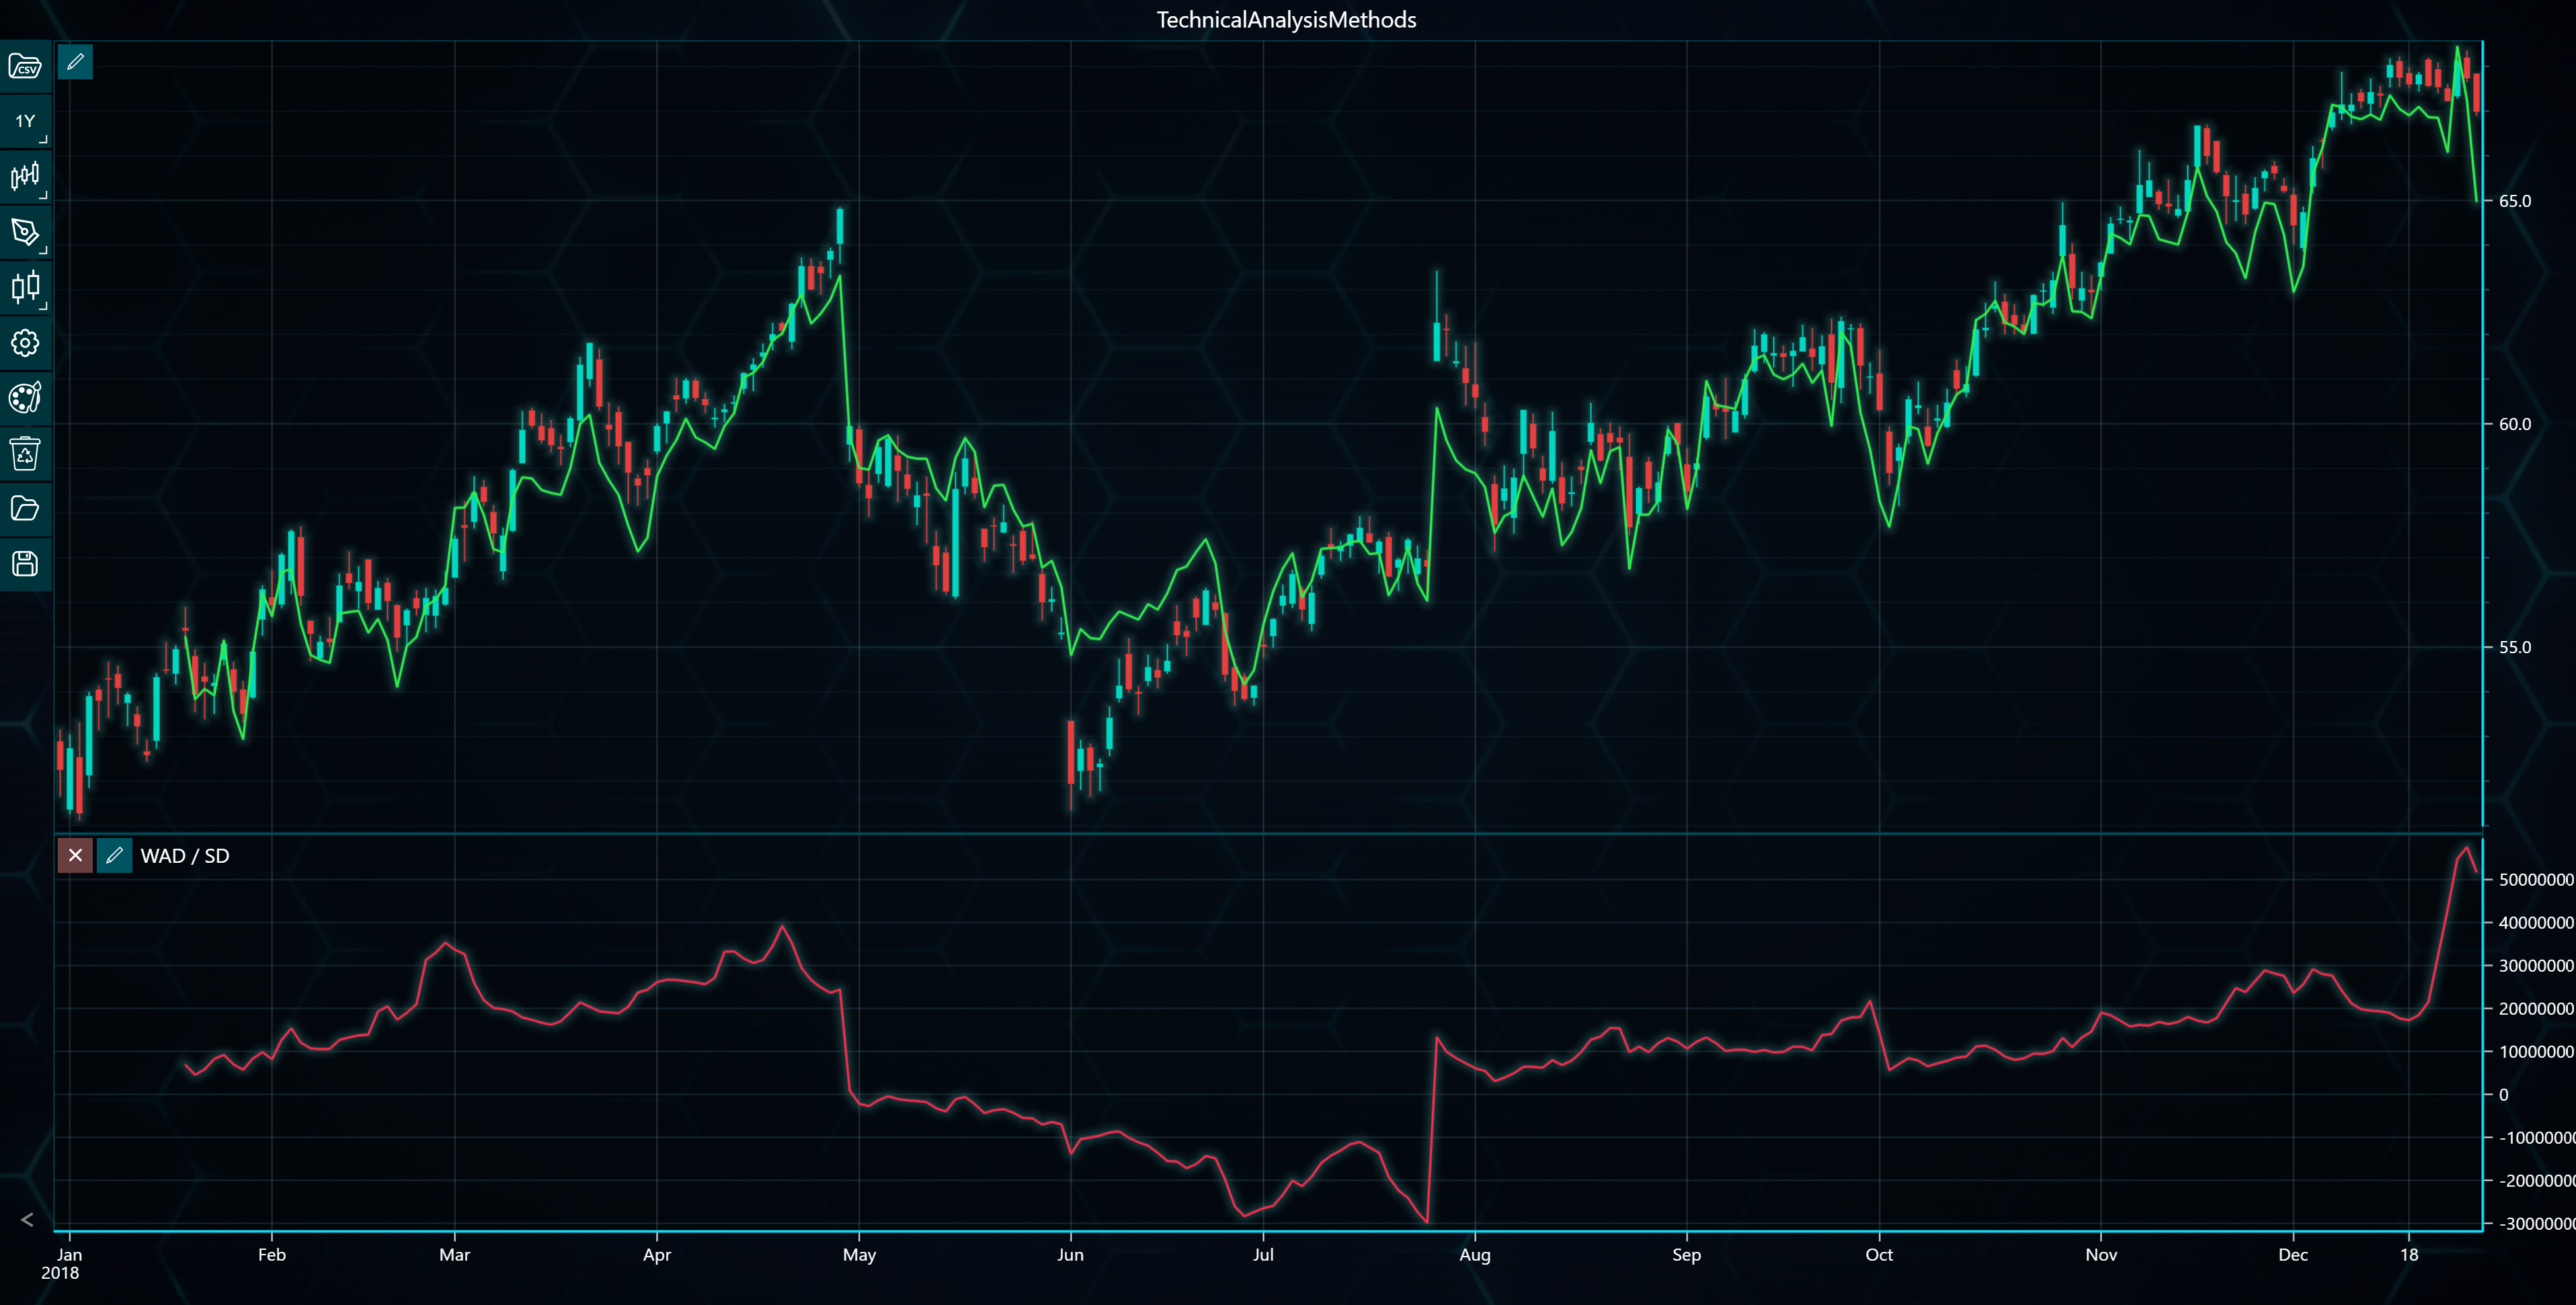This screenshot has height=1305, width=2576.
Task: Close the WAD / SD indicator panel
Action: coord(75,856)
